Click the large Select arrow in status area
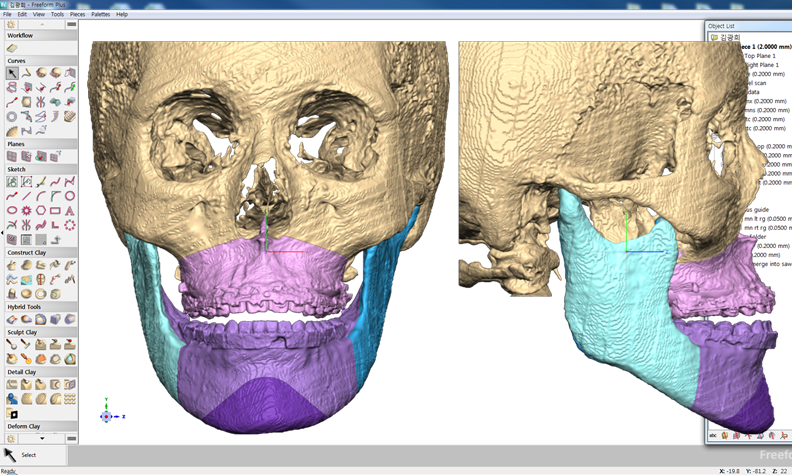792x475 pixels. pyautogui.click(x=11, y=455)
